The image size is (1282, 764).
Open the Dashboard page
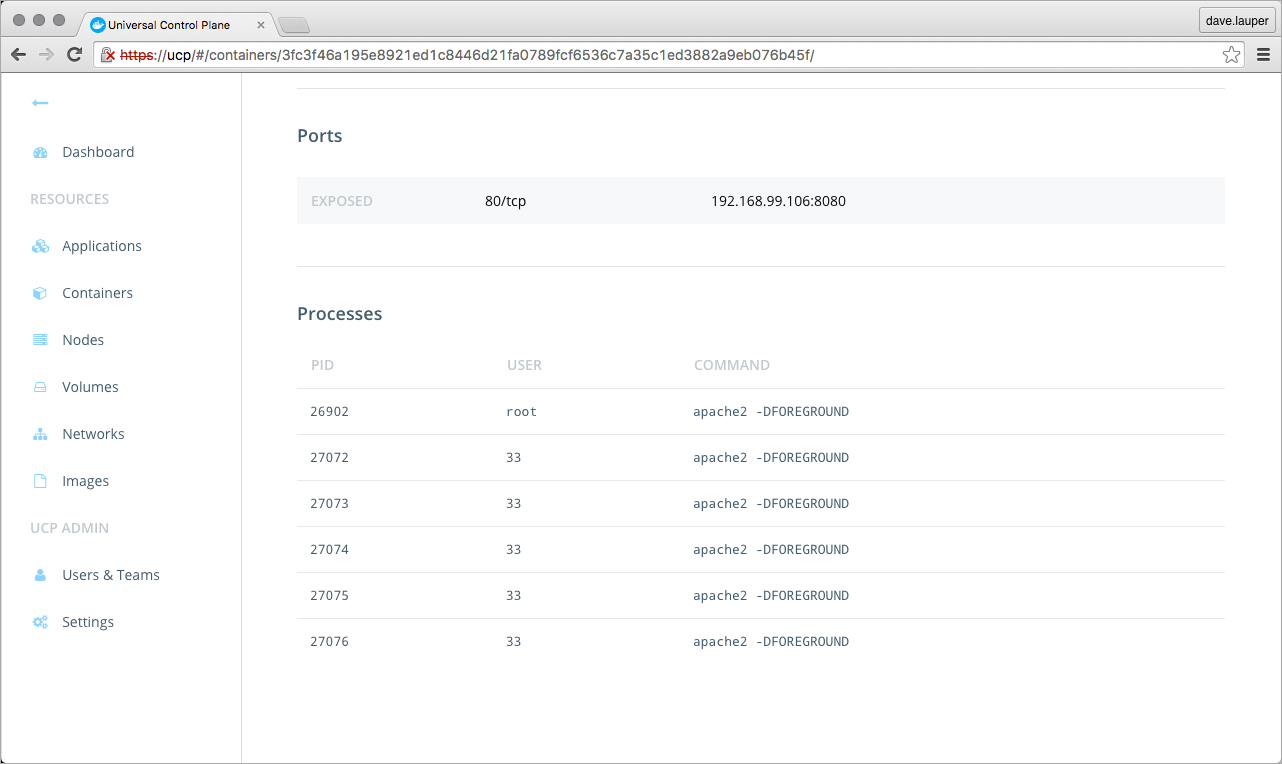[98, 152]
